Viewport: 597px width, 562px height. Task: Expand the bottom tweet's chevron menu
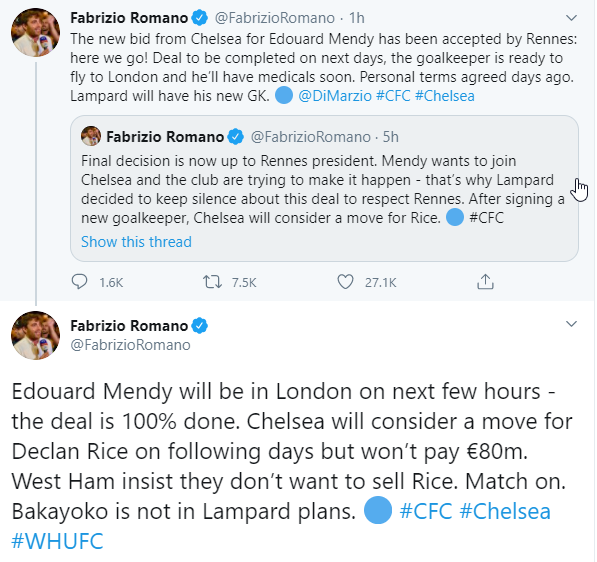(571, 324)
